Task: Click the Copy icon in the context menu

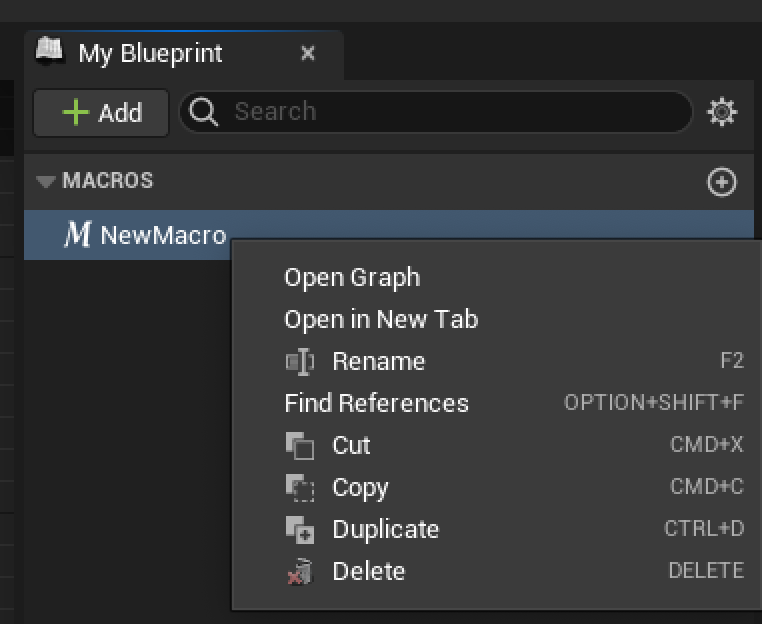Action: (300, 488)
